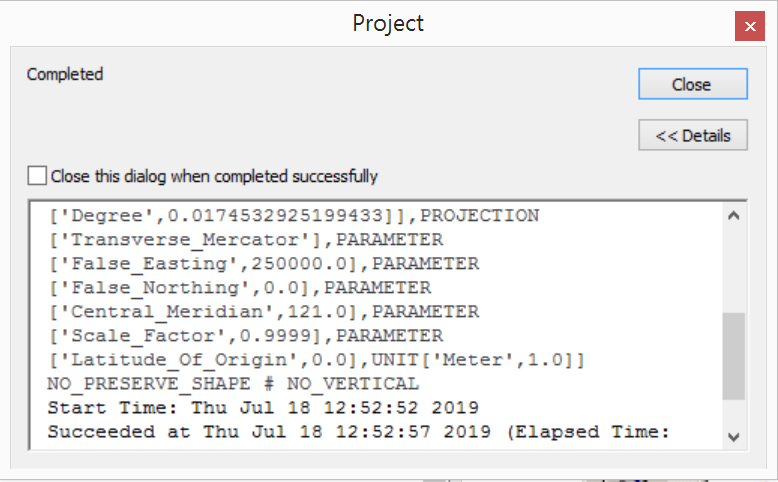Collapse the log with << Details button
Screen dimensions: 778x482
tap(693, 135)
